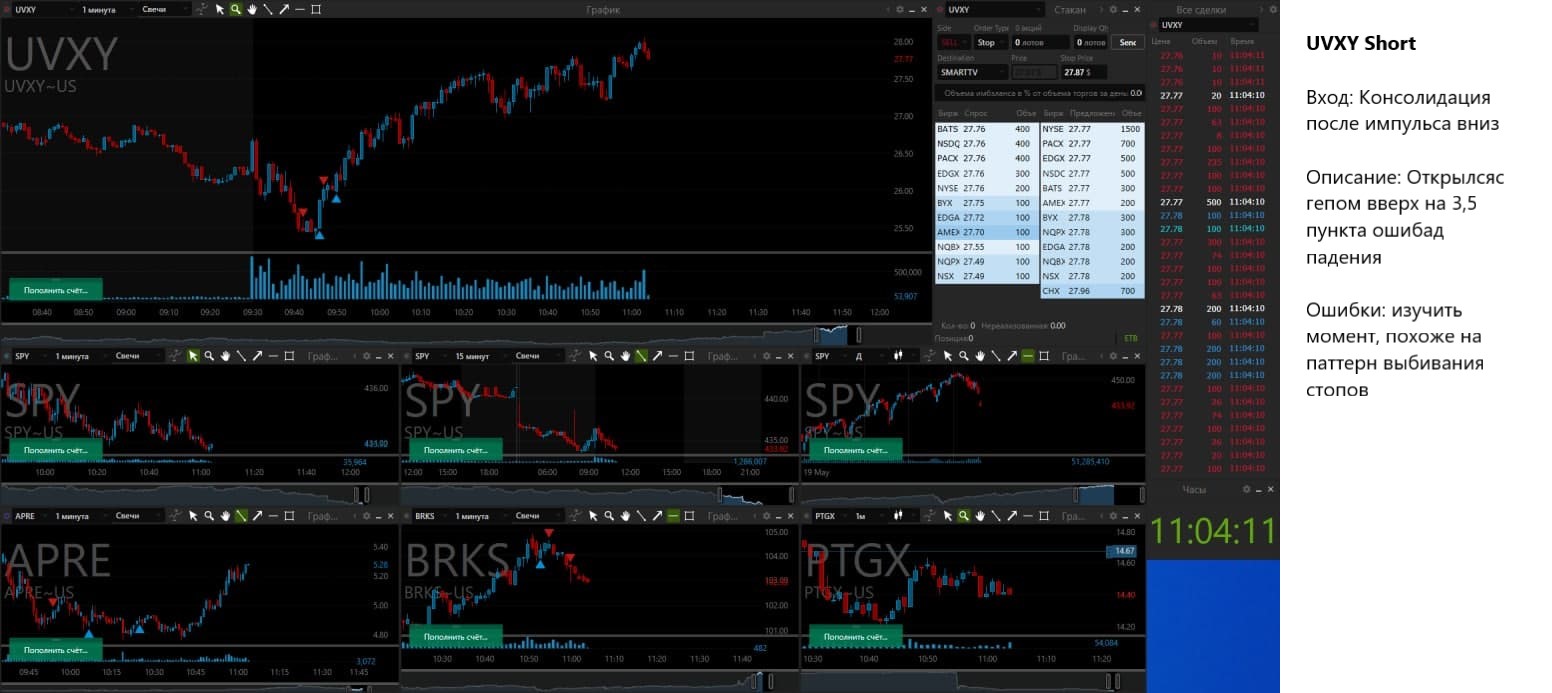Click the Стакан panel title
This screenshot has width=1552, height=693.
coord(1069,9)
